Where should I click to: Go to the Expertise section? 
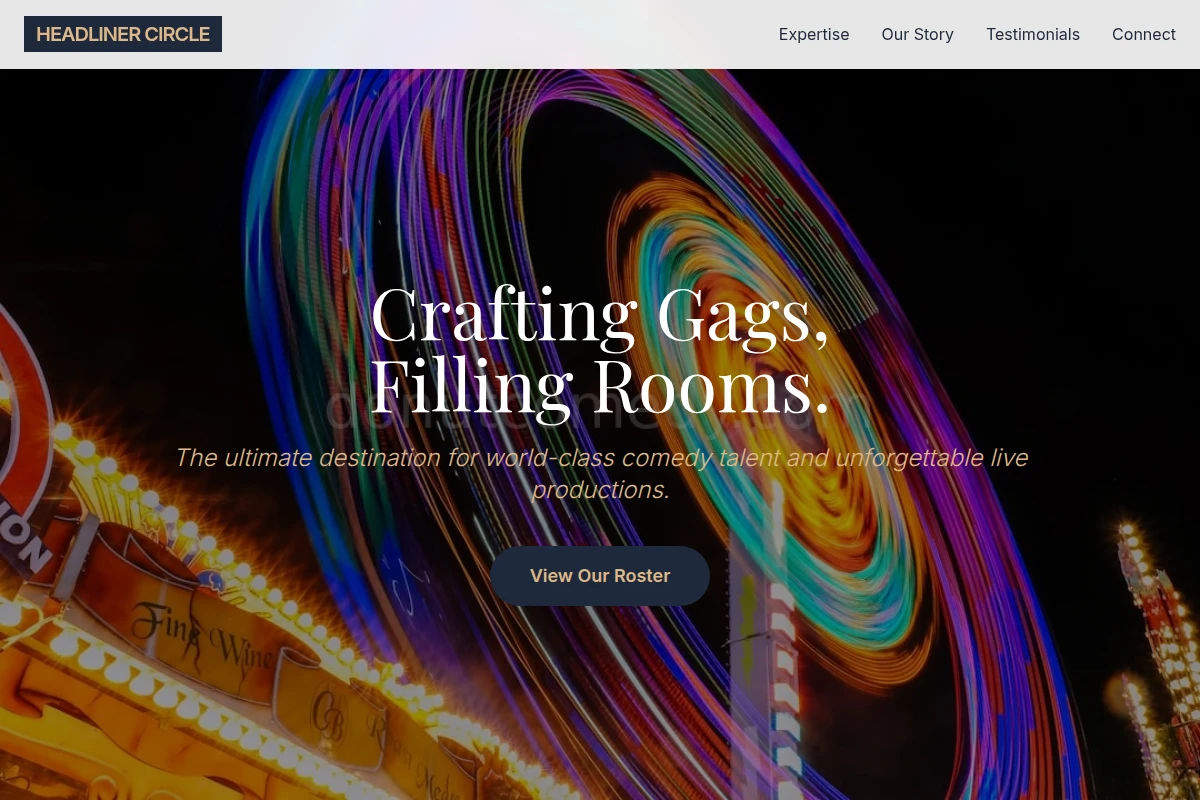point(814,34)
